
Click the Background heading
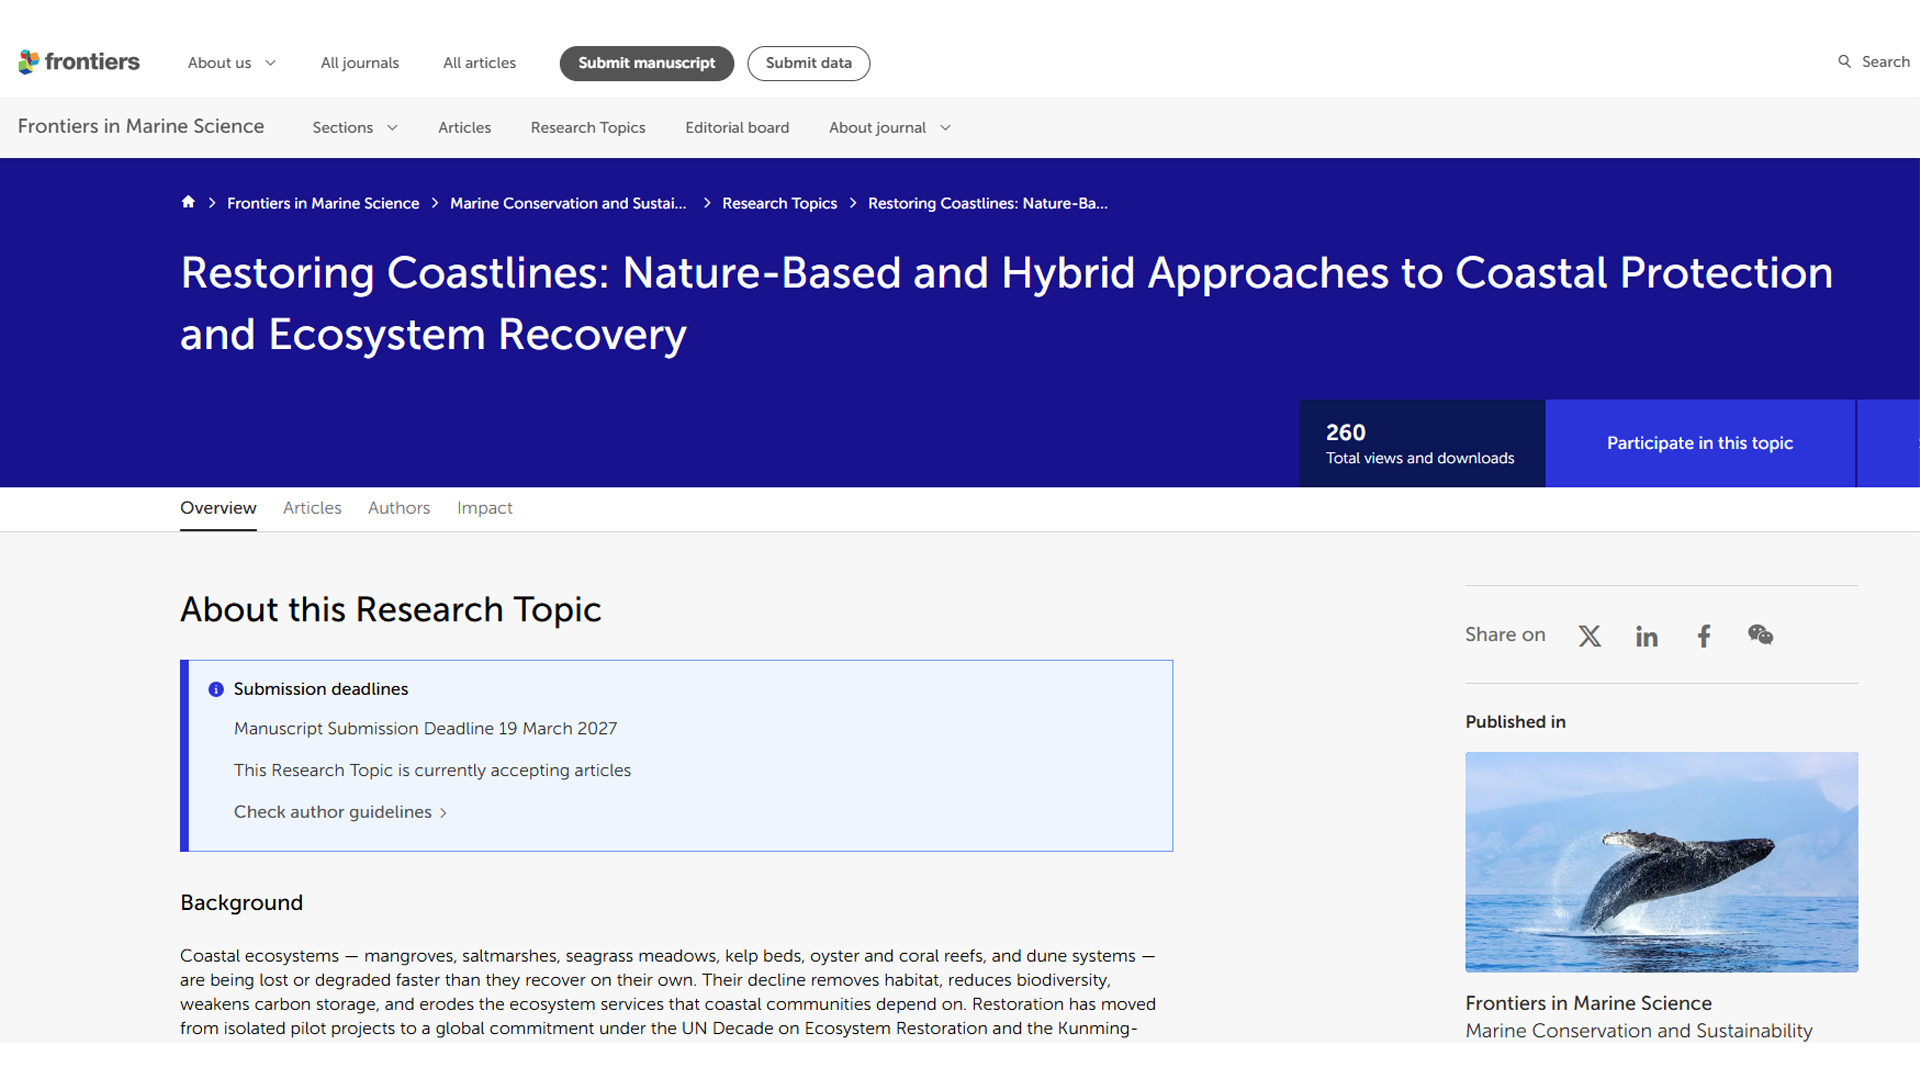point(242,903)
